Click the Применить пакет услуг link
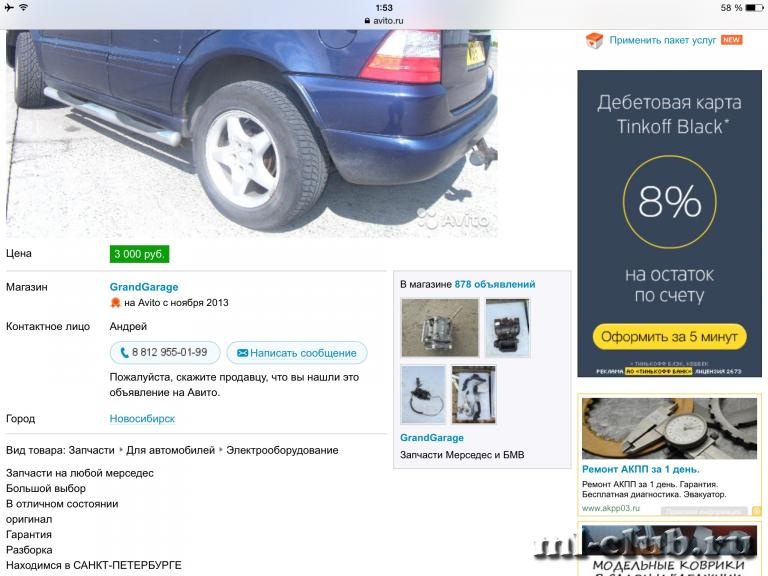The width and height of the screenshot is (768, 576). [x=663, y=40]
